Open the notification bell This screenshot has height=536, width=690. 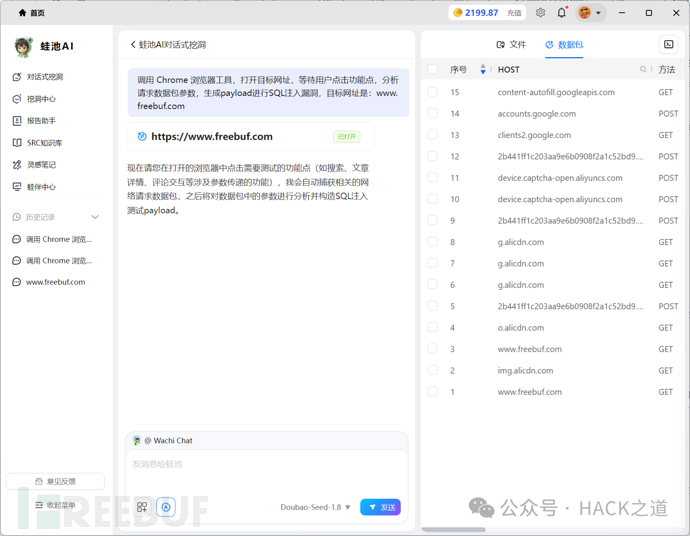click(x=562, y=13)
